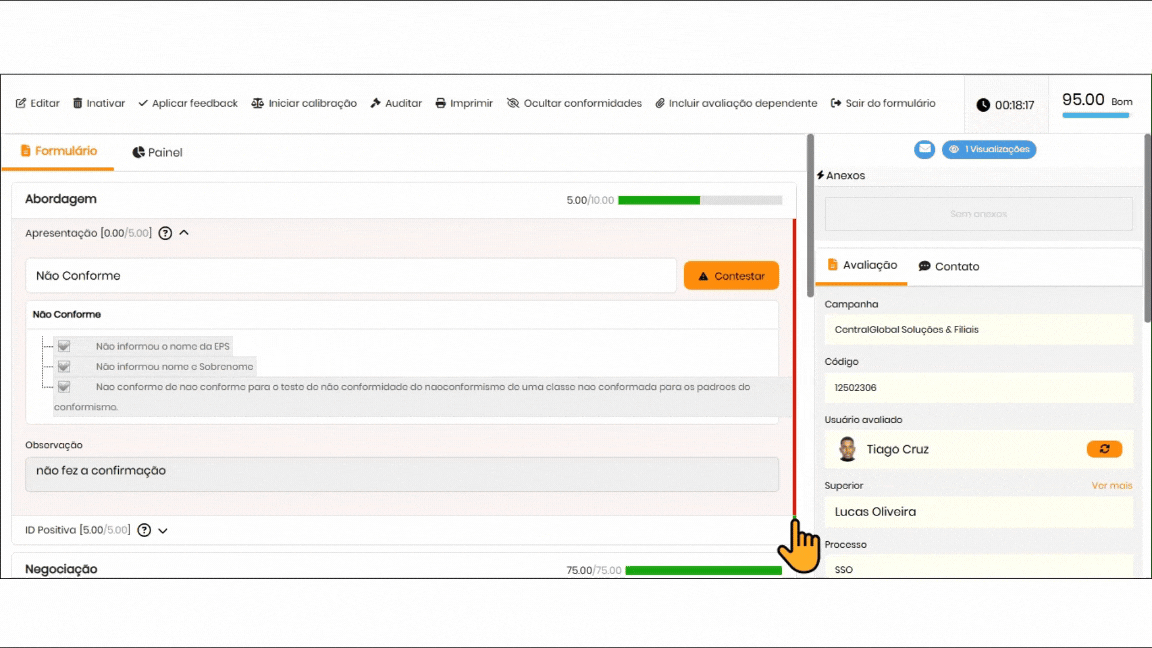Viewport: 1152px width, 648px height.
Task: Start calibration with Iniciar calibração
Action: pos(304,104)
